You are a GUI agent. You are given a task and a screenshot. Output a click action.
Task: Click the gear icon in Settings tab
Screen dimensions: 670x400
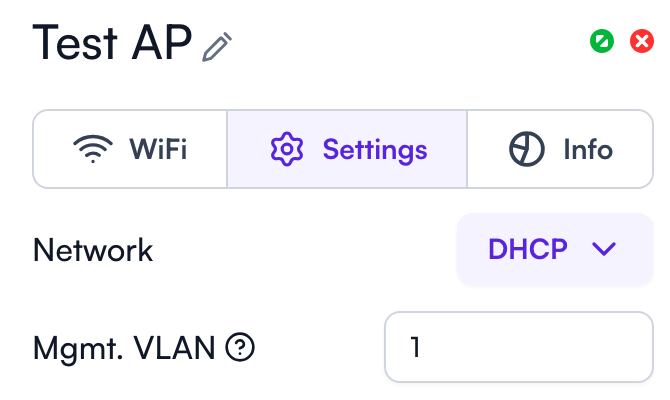287,150
